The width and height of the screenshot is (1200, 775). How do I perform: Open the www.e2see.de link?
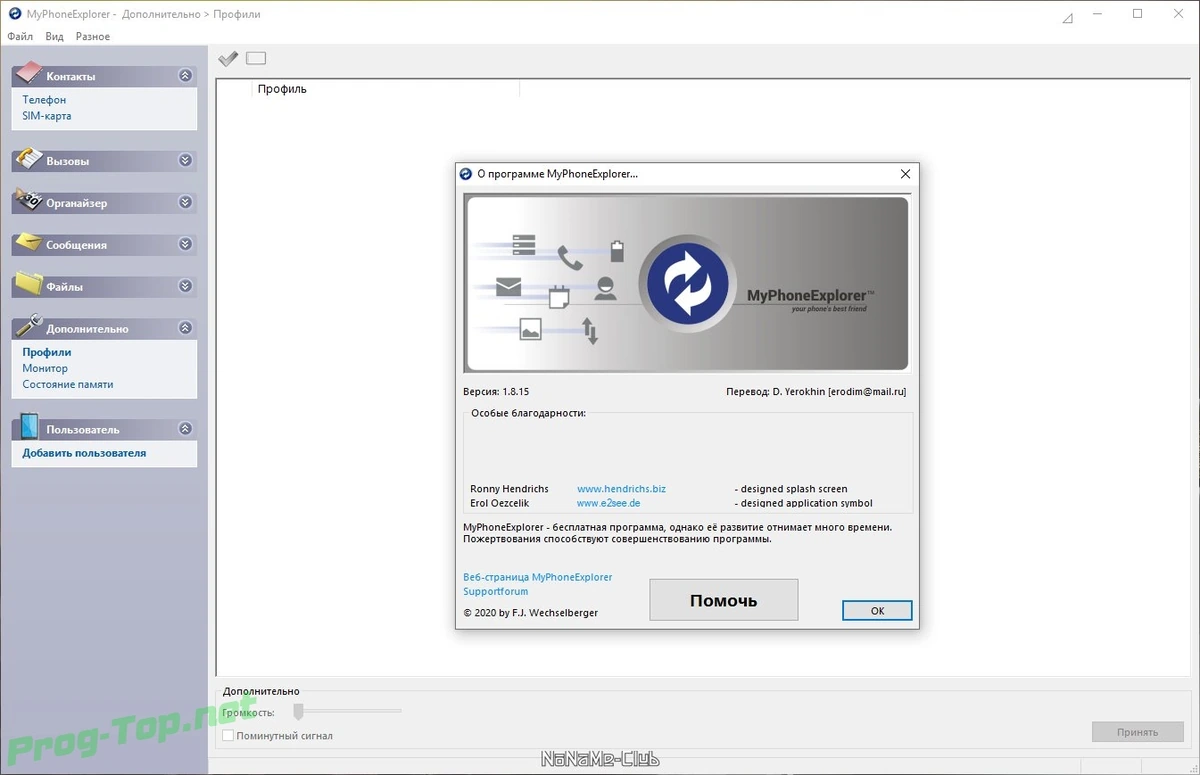coord(608,503)
